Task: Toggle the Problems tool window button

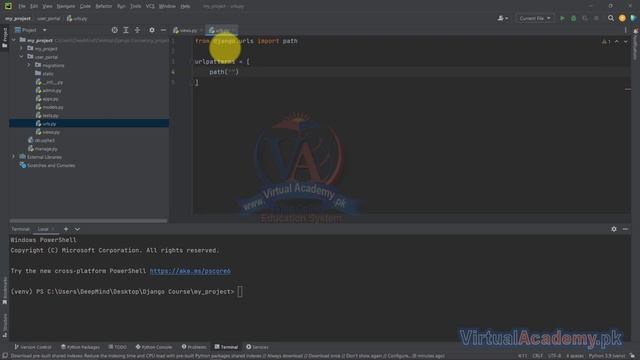Action: (x=194, y=347)
